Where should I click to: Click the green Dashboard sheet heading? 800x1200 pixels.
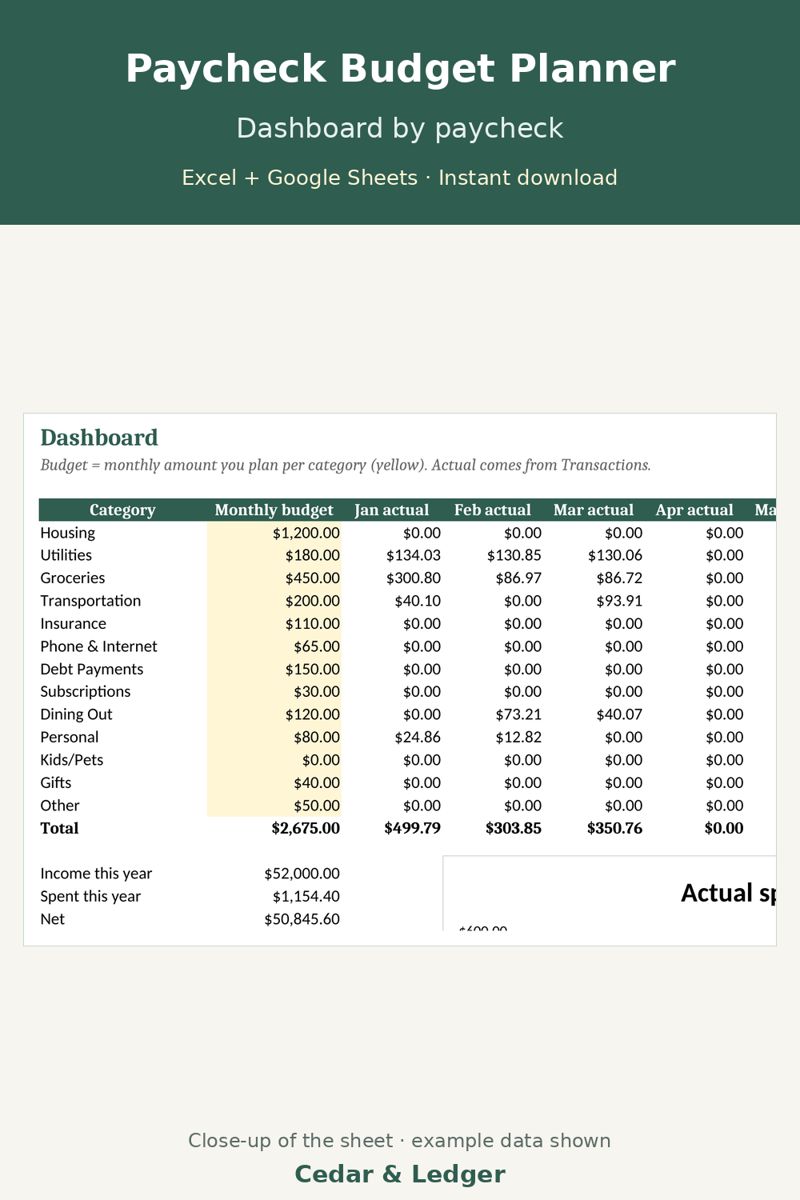99,438
